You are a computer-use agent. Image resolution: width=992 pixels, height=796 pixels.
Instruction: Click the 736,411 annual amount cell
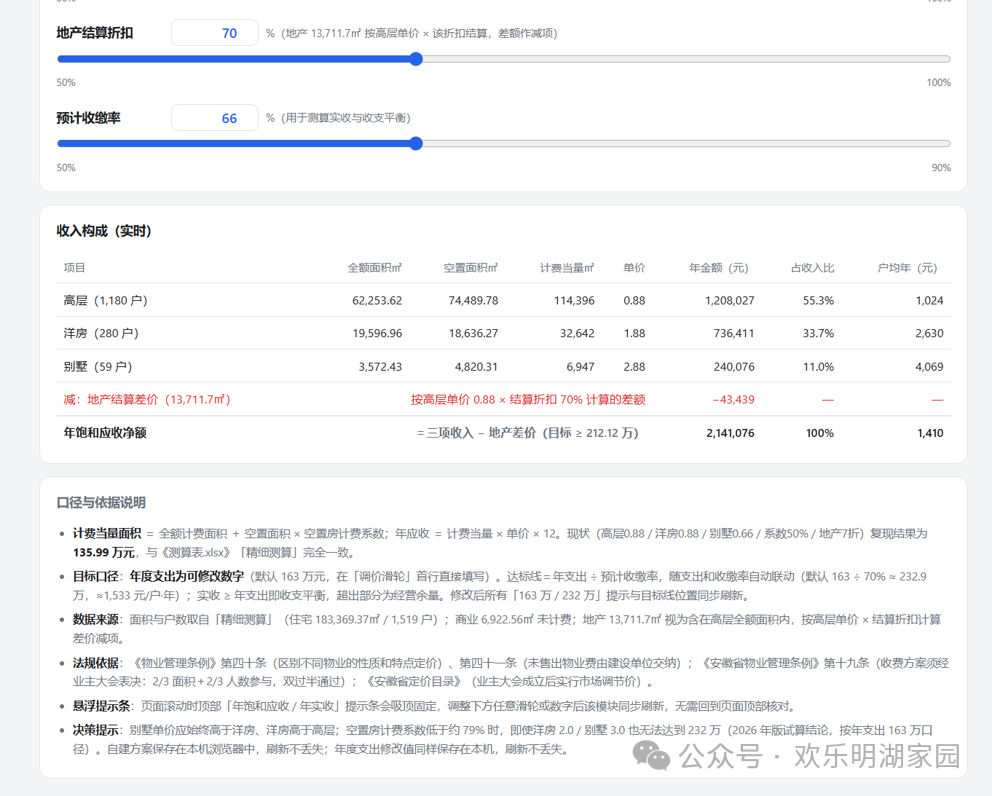[x=734, y=333]
